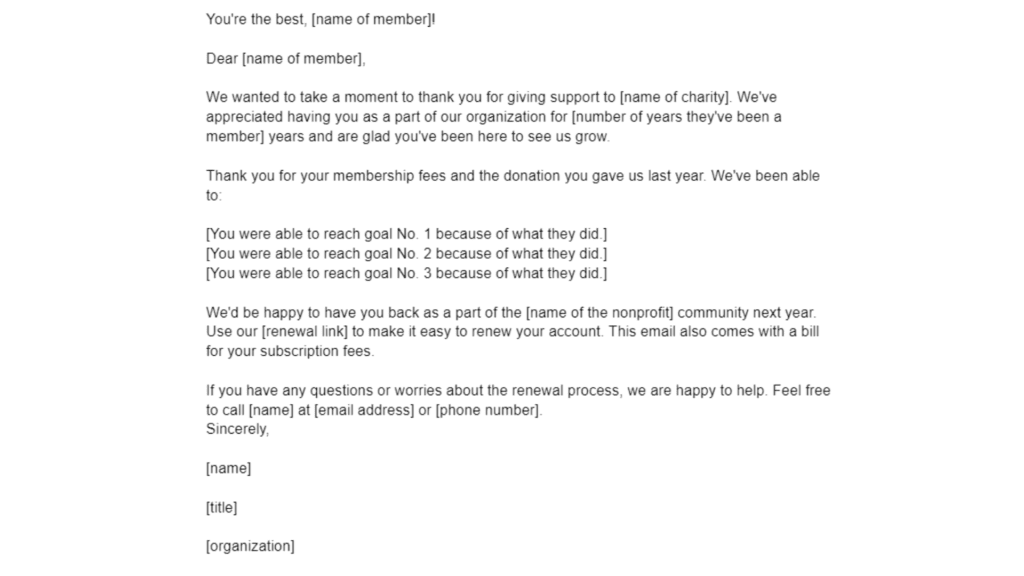Image resolution: width=1024 pixels, height=576 pixels.
Task: Click the goal No. 2 placeholder line
Action: (x=406, y=253)
